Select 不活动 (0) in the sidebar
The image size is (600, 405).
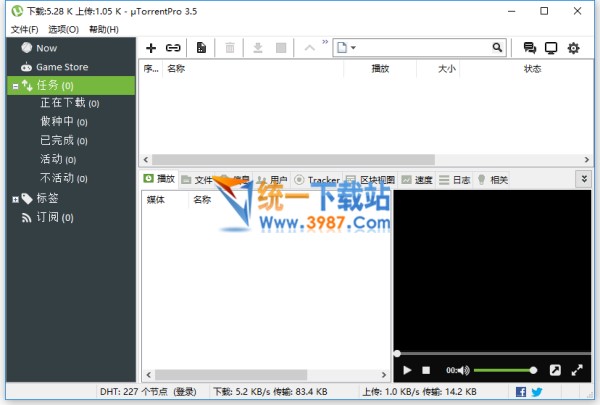click(x=64, y=178)
